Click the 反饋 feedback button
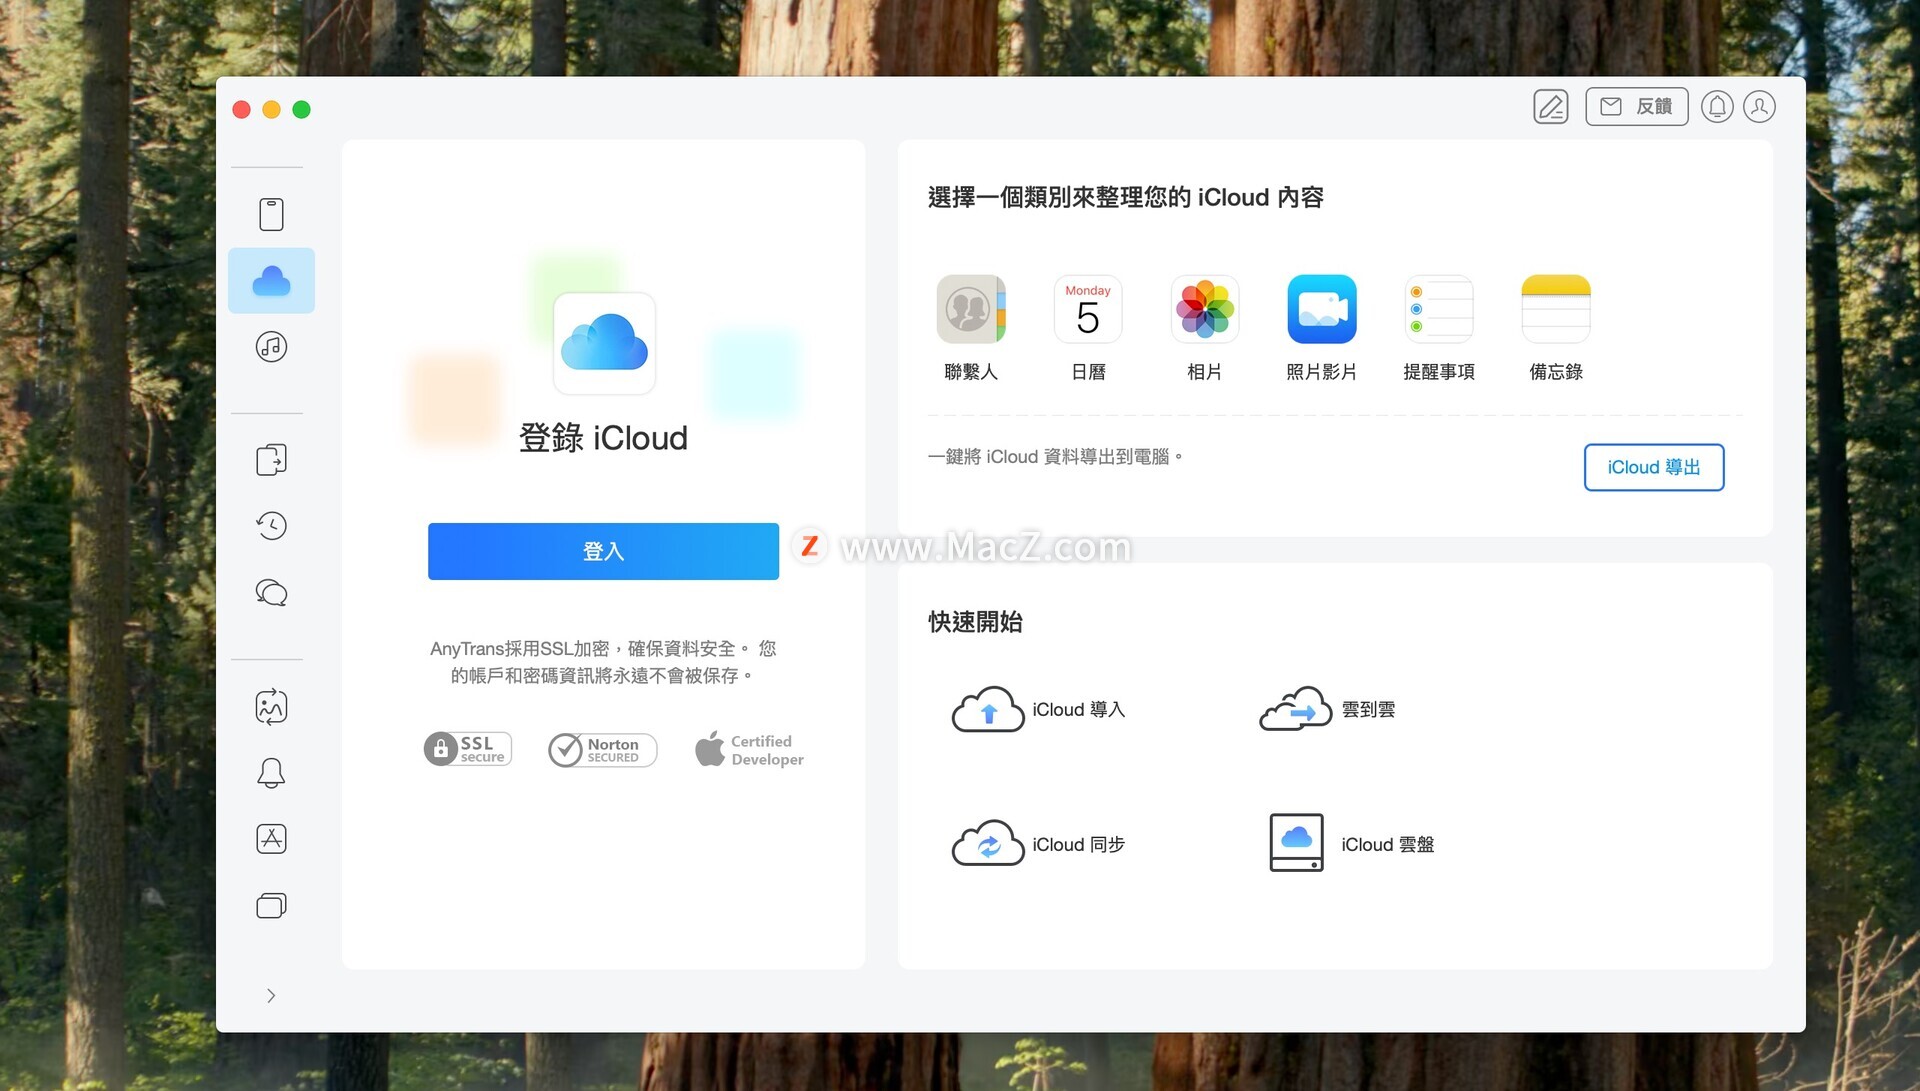1920x1091 pixels. (1637, 107)
